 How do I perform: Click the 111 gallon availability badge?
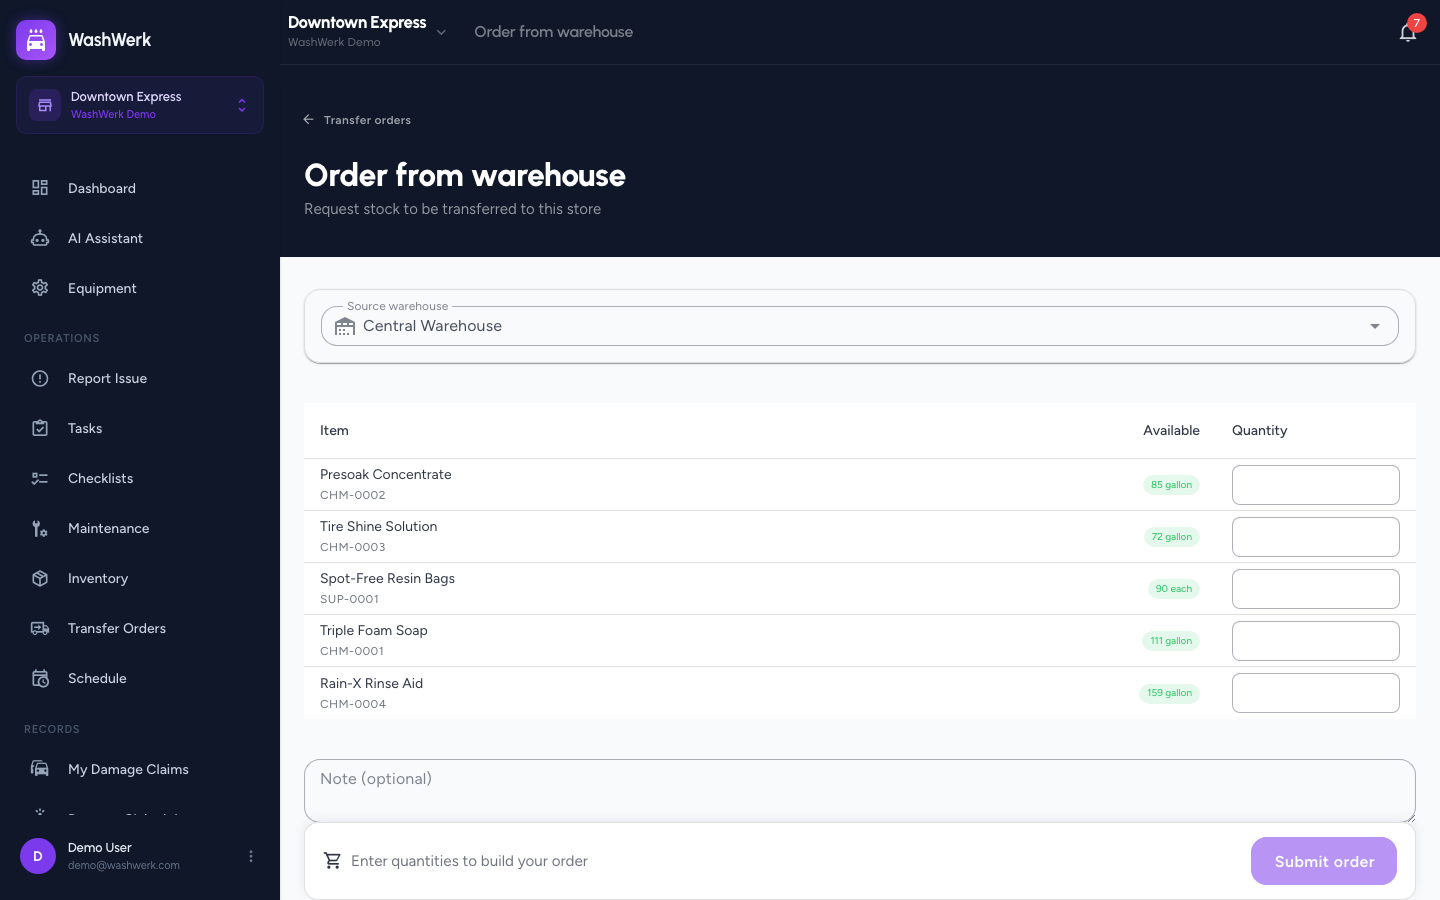point(1171,641)
